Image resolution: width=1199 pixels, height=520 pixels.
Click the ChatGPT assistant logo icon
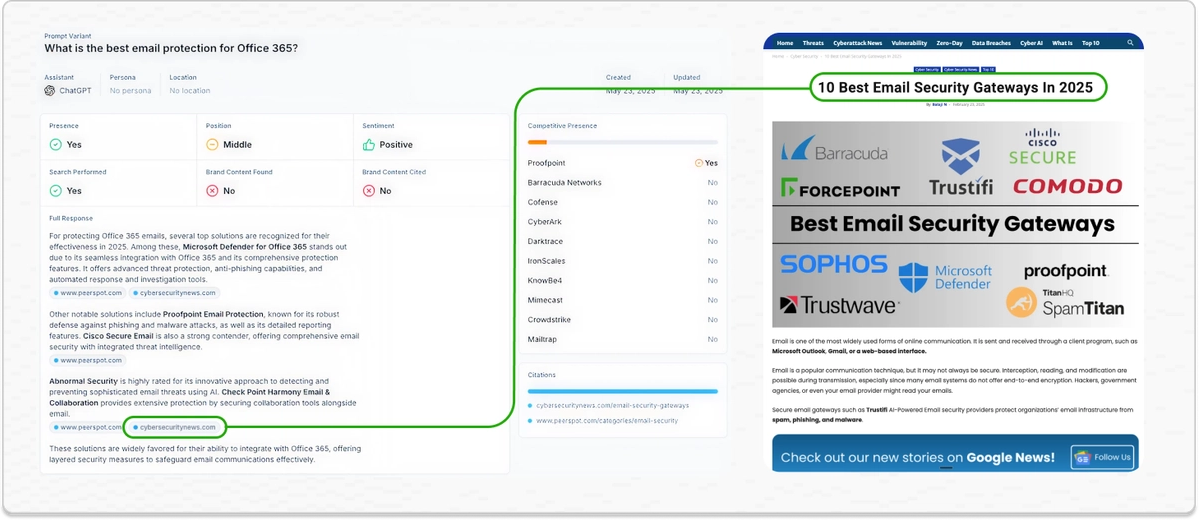point(50,90)
